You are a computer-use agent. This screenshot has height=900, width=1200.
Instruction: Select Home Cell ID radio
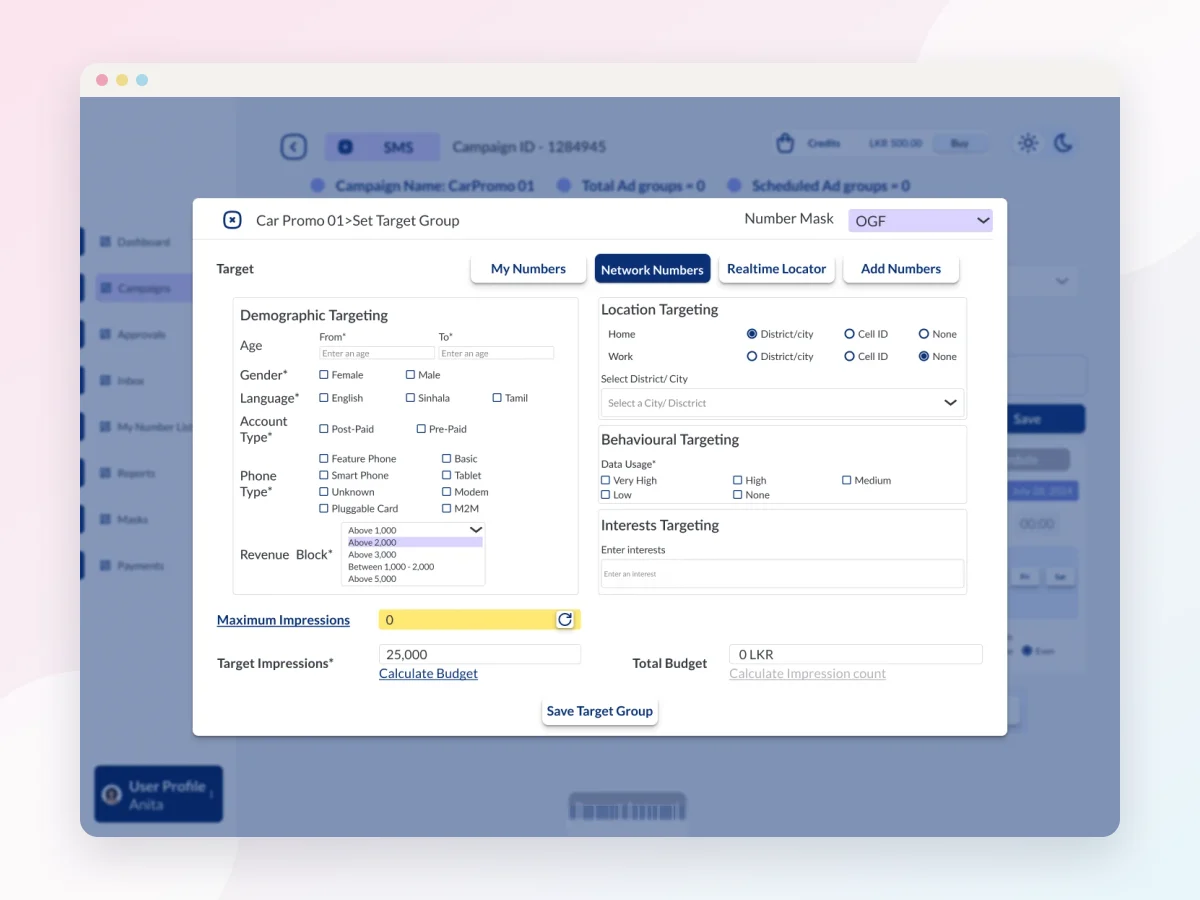[849, 334]
